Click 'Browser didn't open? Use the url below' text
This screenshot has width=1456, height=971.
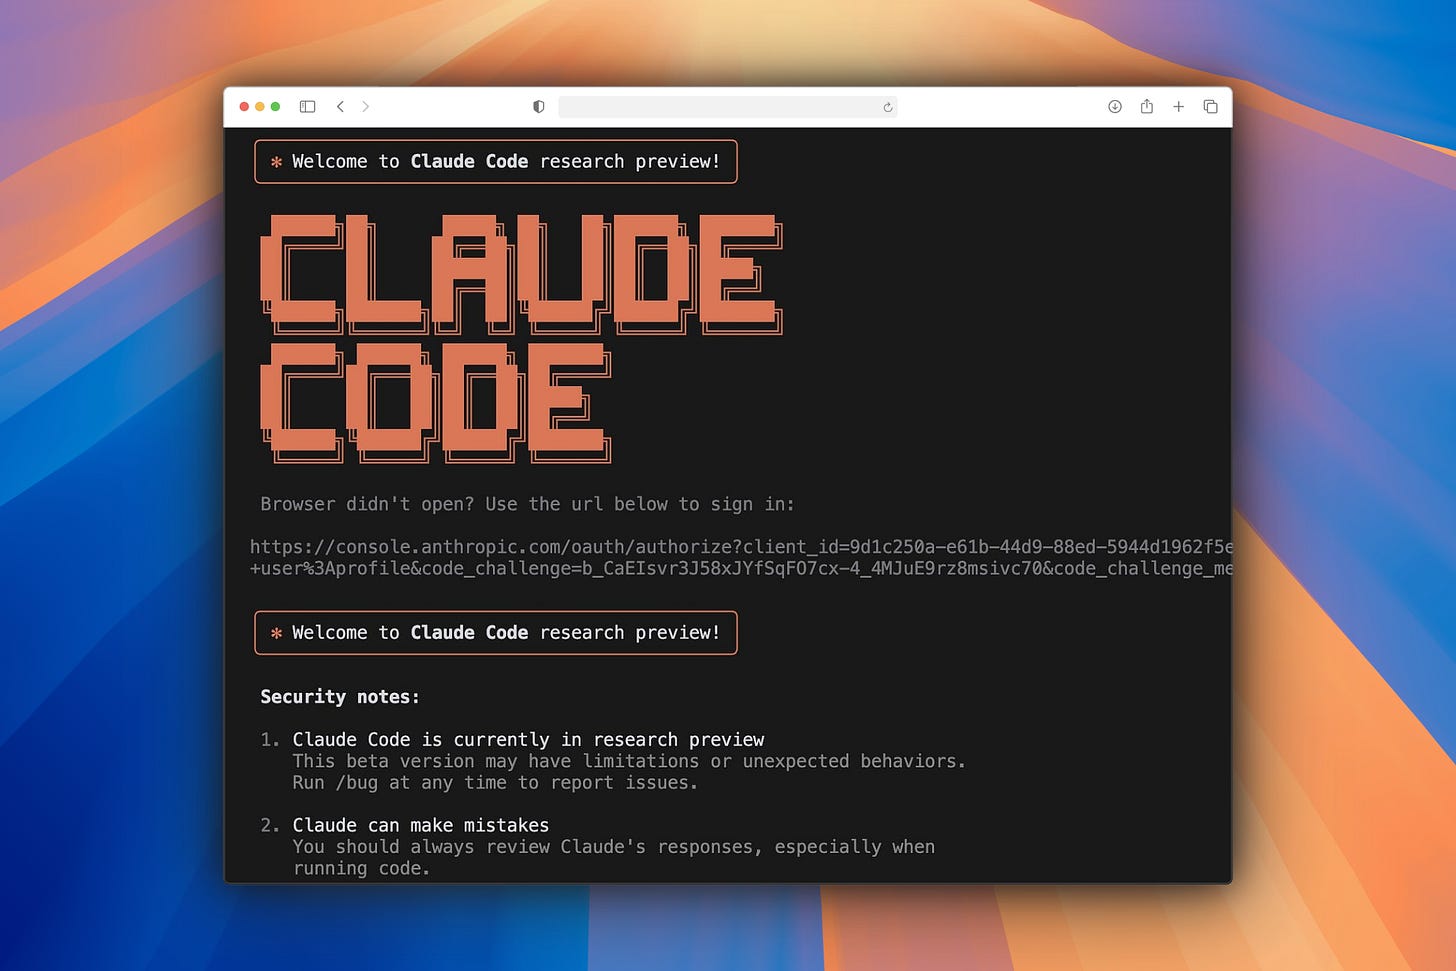point(528,504)
